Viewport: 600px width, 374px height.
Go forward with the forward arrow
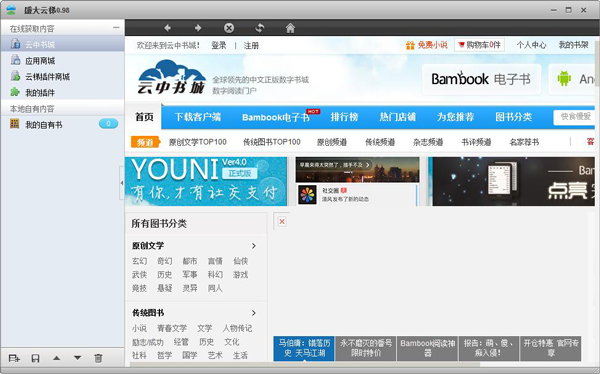(x=198, y=28)
